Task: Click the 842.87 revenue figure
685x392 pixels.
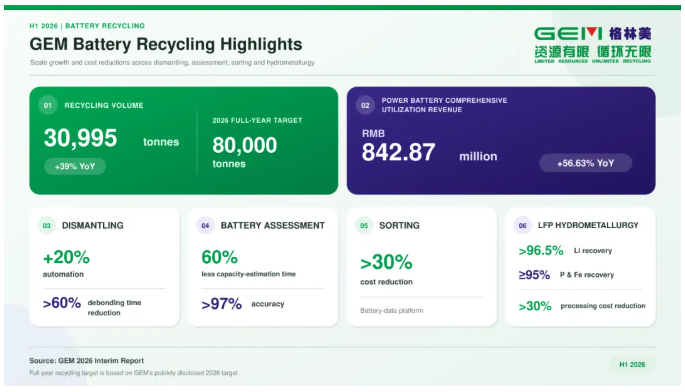Action: point(398,152)
